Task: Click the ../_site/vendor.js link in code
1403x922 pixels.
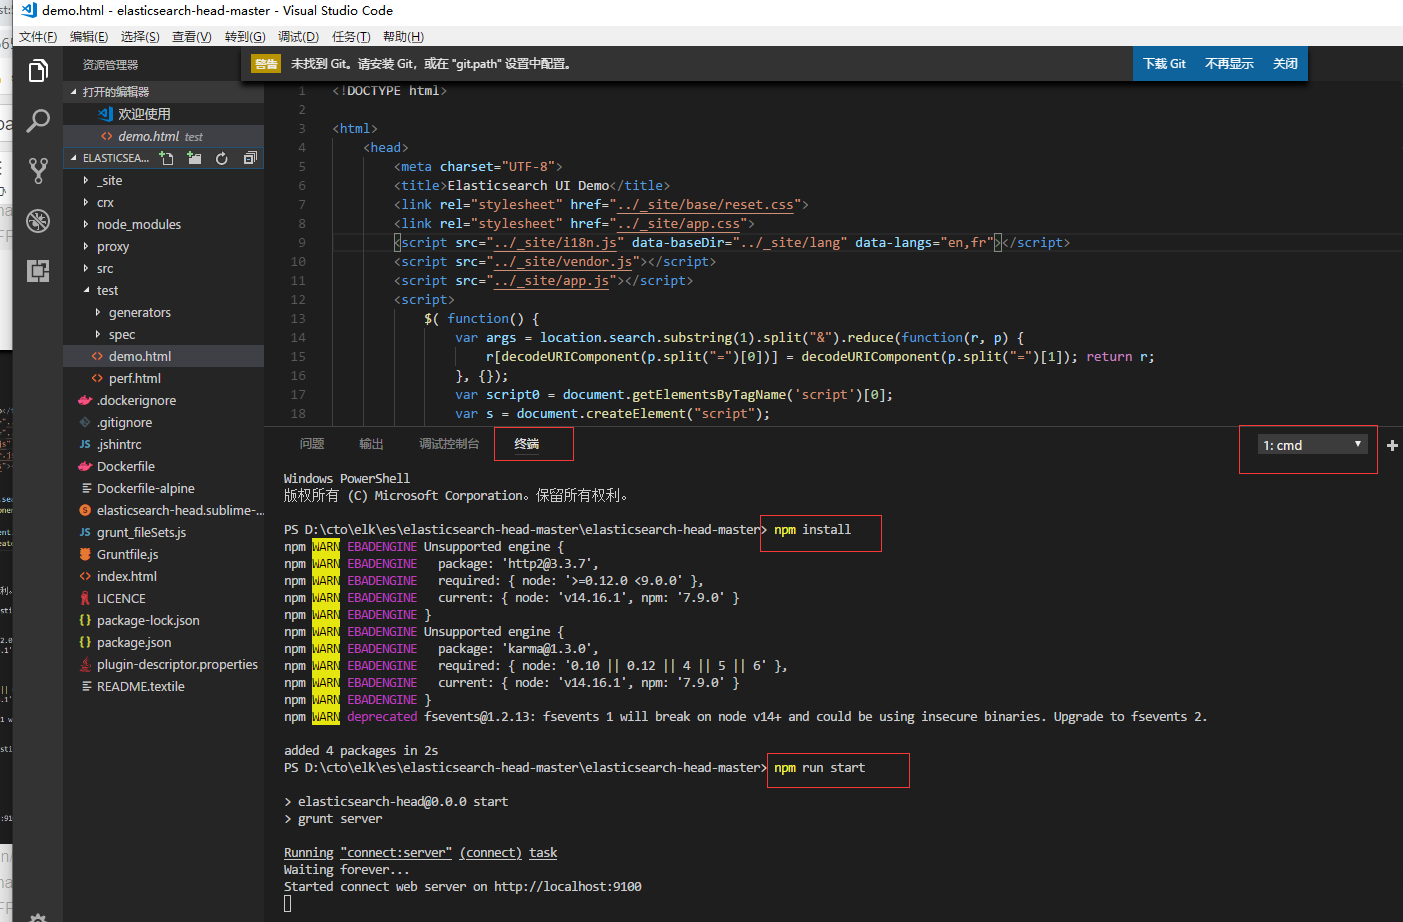Action: (x=563, y=261)
